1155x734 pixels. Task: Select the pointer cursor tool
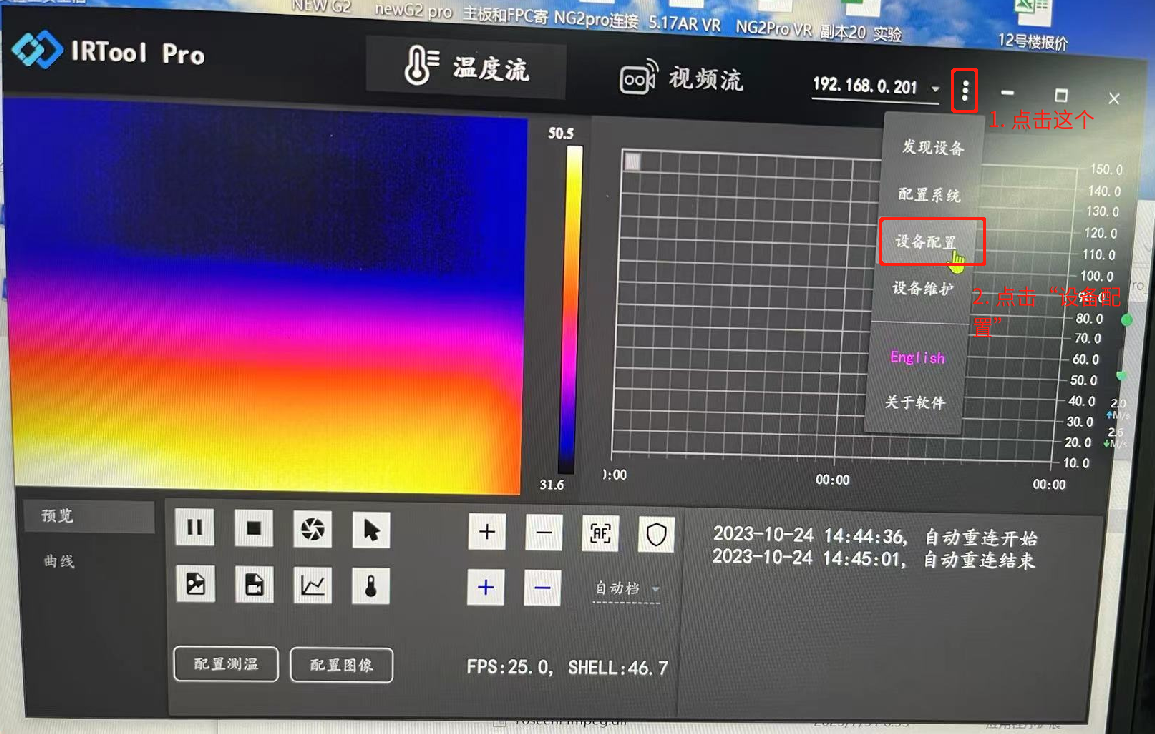pos(371,529)
